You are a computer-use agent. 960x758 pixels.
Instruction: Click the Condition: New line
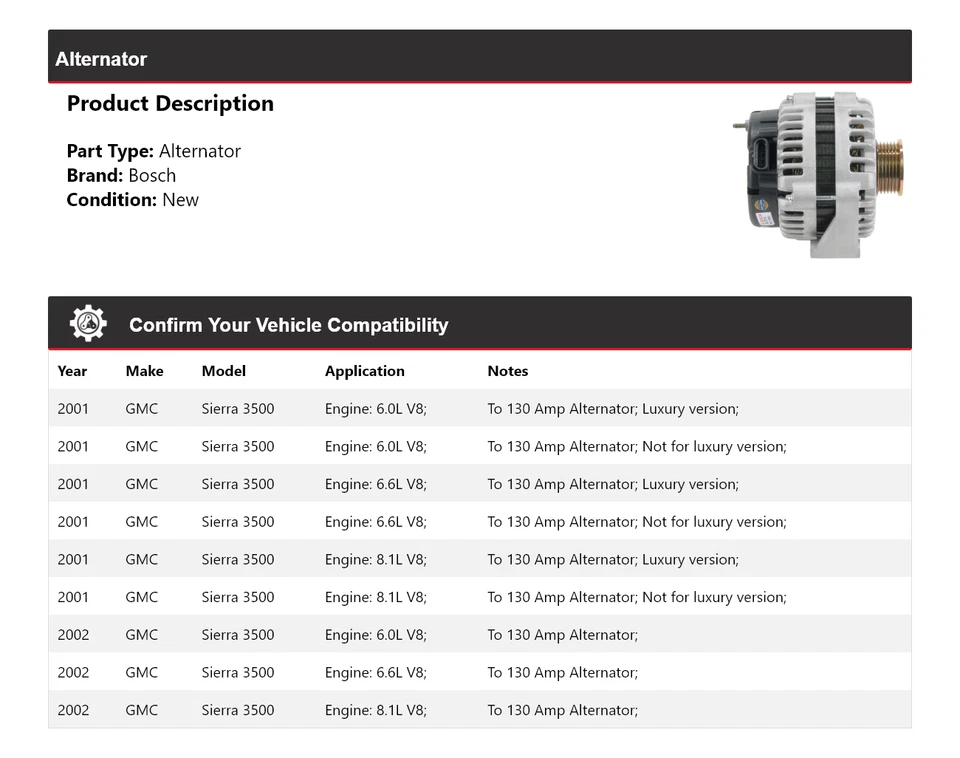pos(133,200)
